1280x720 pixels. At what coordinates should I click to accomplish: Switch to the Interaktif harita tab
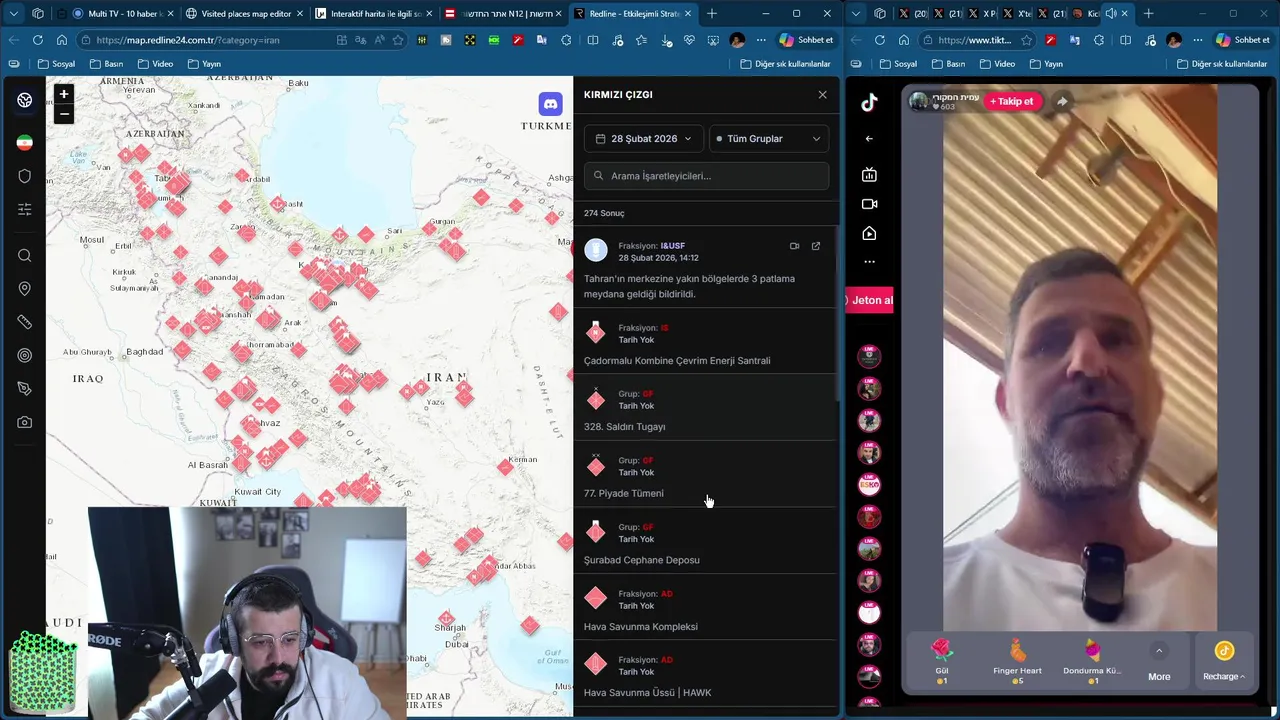(374, 14)
